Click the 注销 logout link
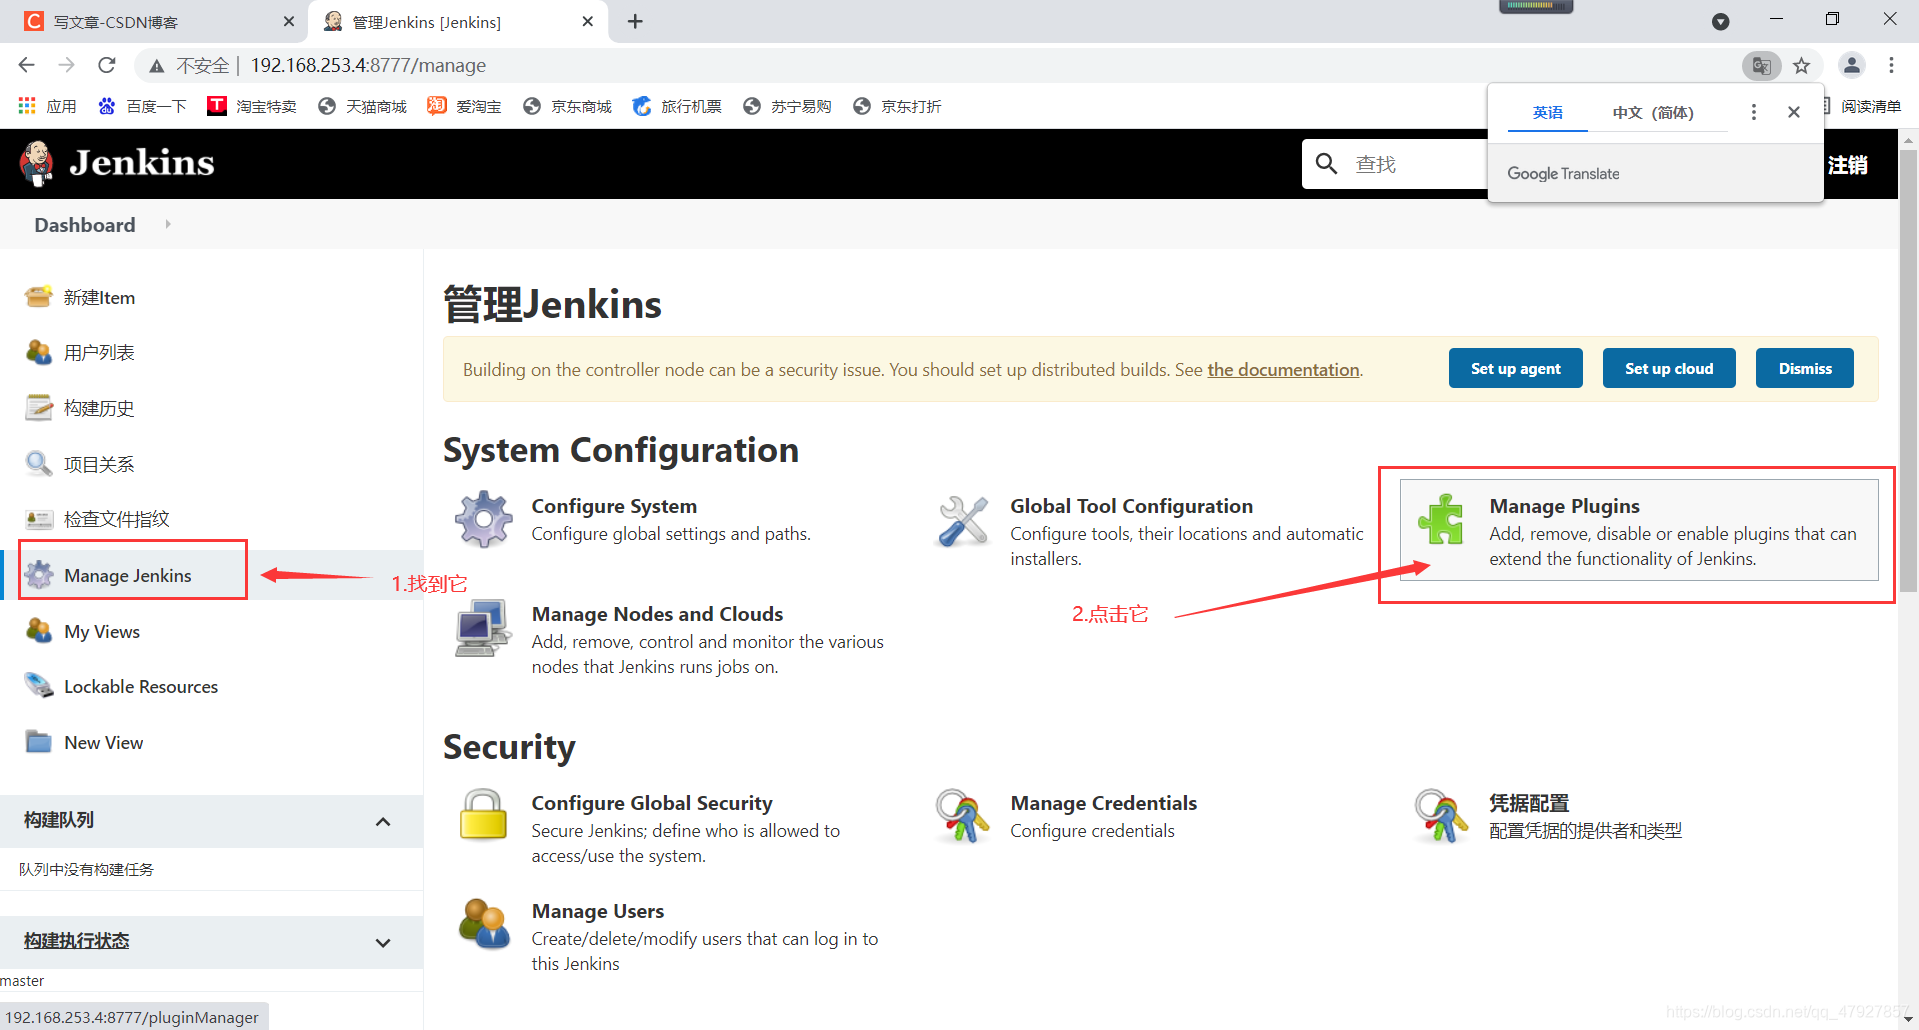This screenshot has height=1030, width=1919. [x=1848, y=165]
